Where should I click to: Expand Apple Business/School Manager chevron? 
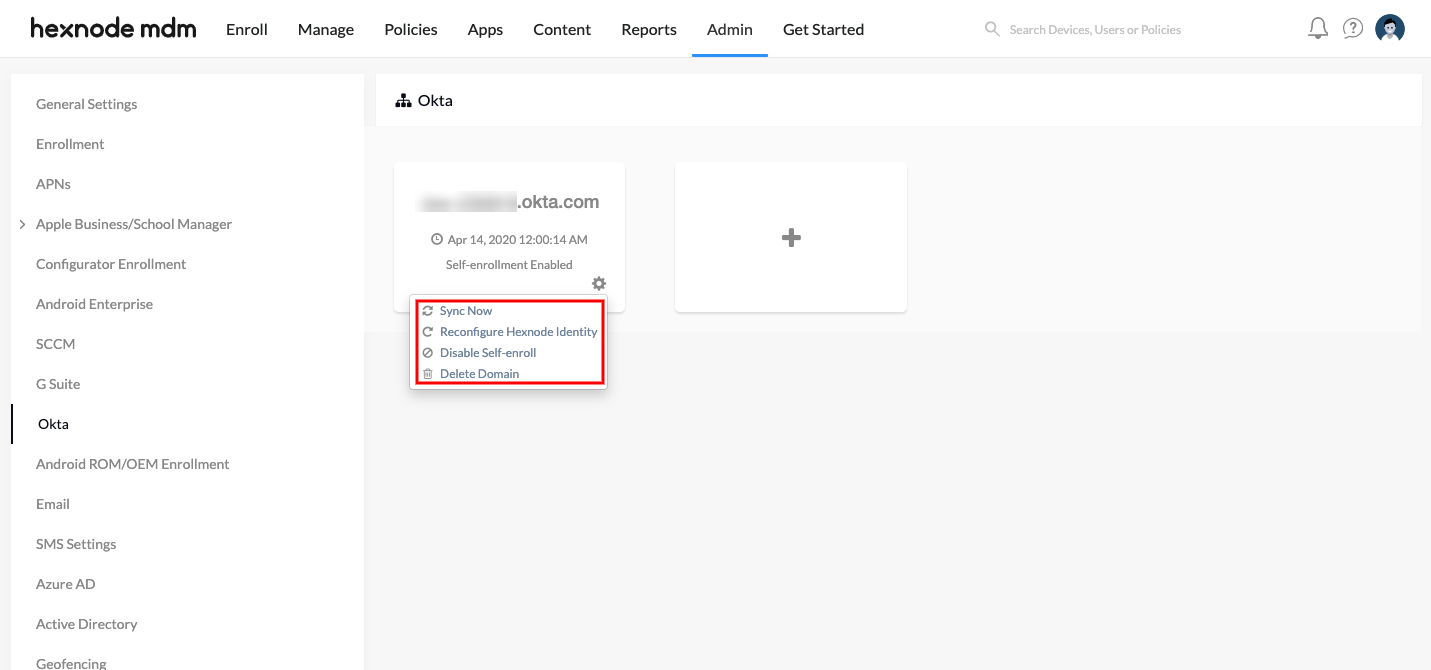(22, 224)
